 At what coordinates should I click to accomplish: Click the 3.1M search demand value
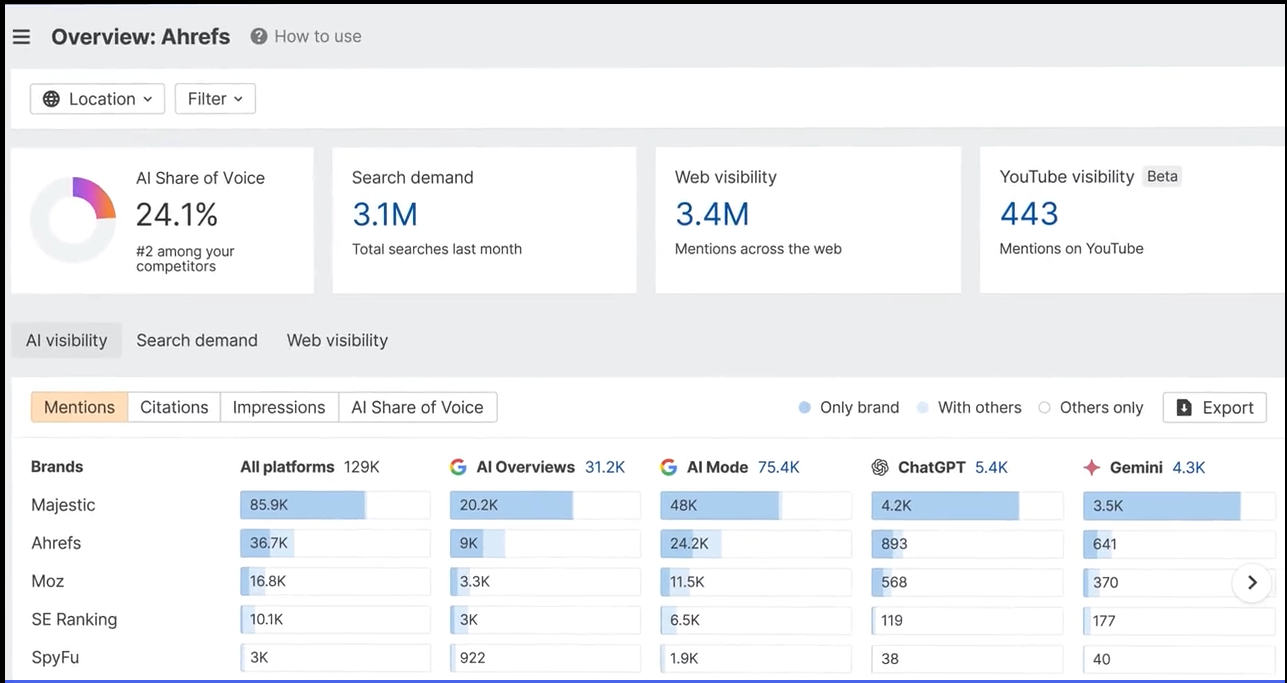(384, 214)
